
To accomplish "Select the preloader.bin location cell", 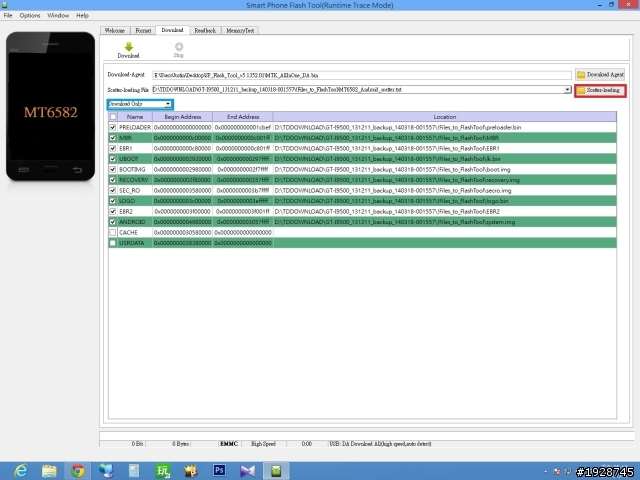I will (x=445, y=128).
